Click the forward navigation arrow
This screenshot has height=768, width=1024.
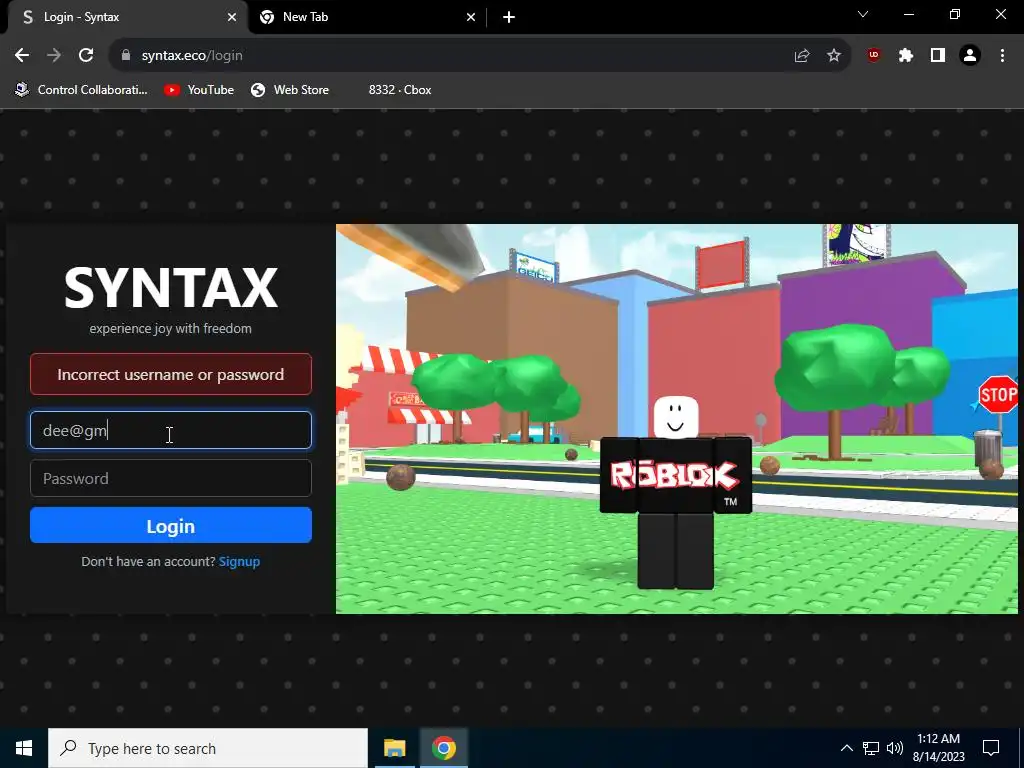click(54, 56)
